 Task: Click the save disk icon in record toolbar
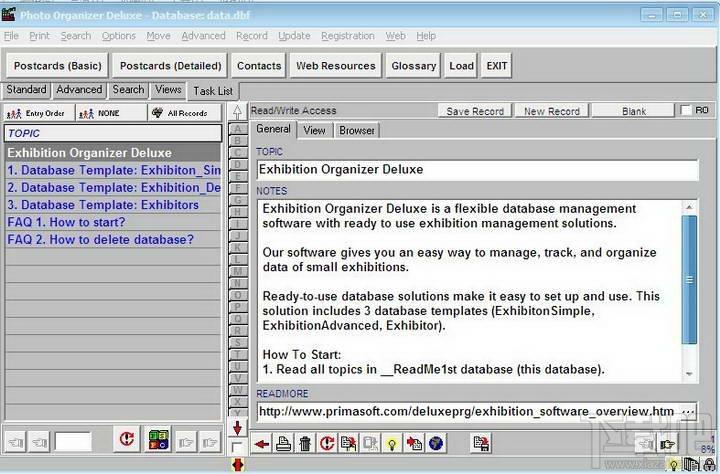pos(481,444)
